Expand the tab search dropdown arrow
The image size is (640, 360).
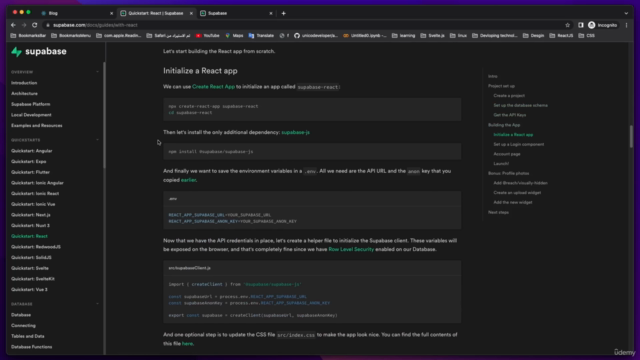tap(626, 13)
